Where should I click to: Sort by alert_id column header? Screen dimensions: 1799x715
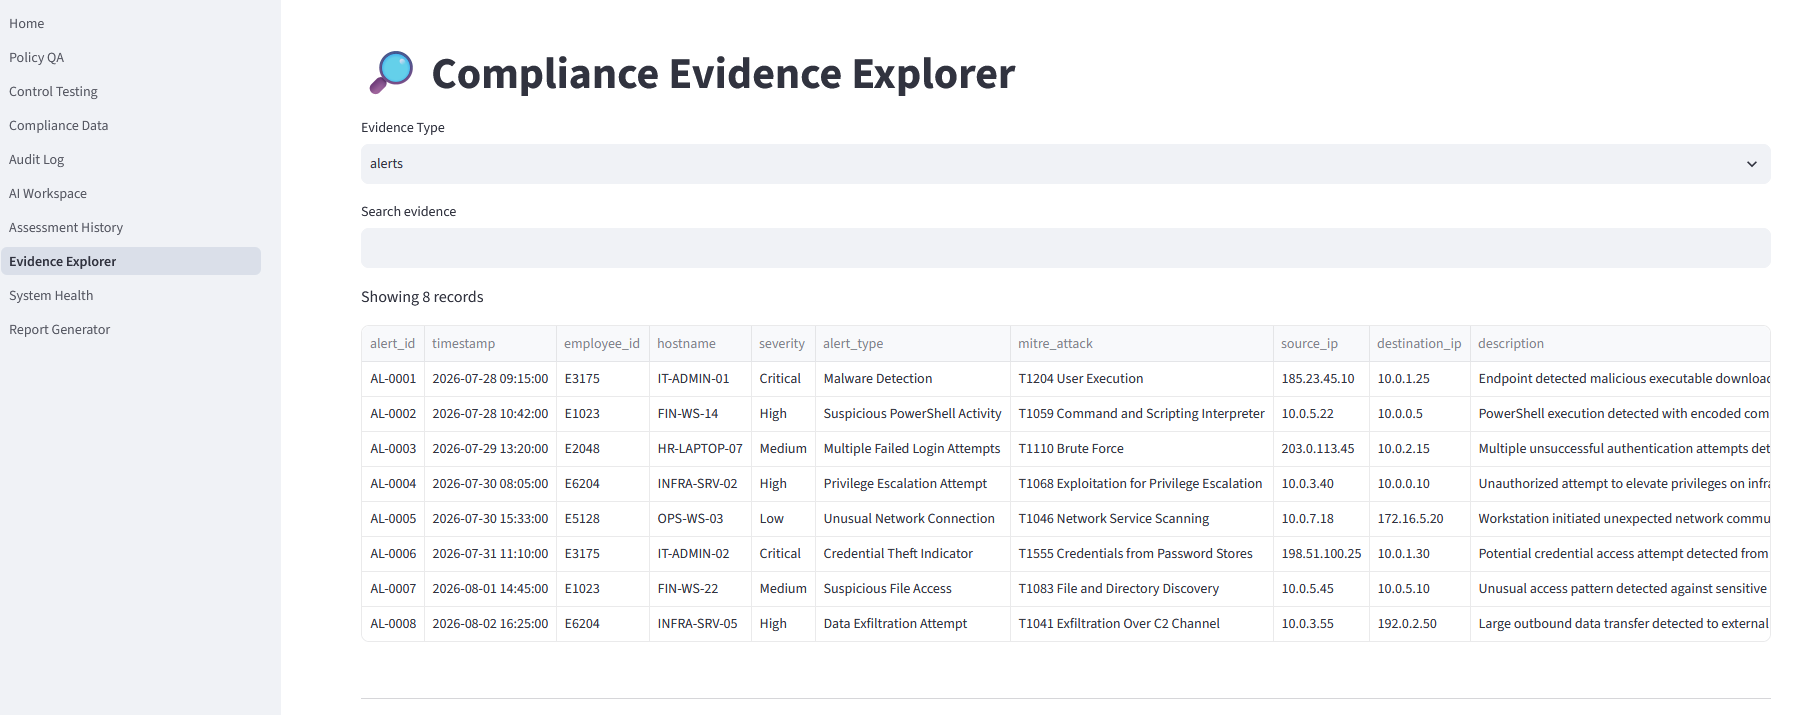click(393, 343)
